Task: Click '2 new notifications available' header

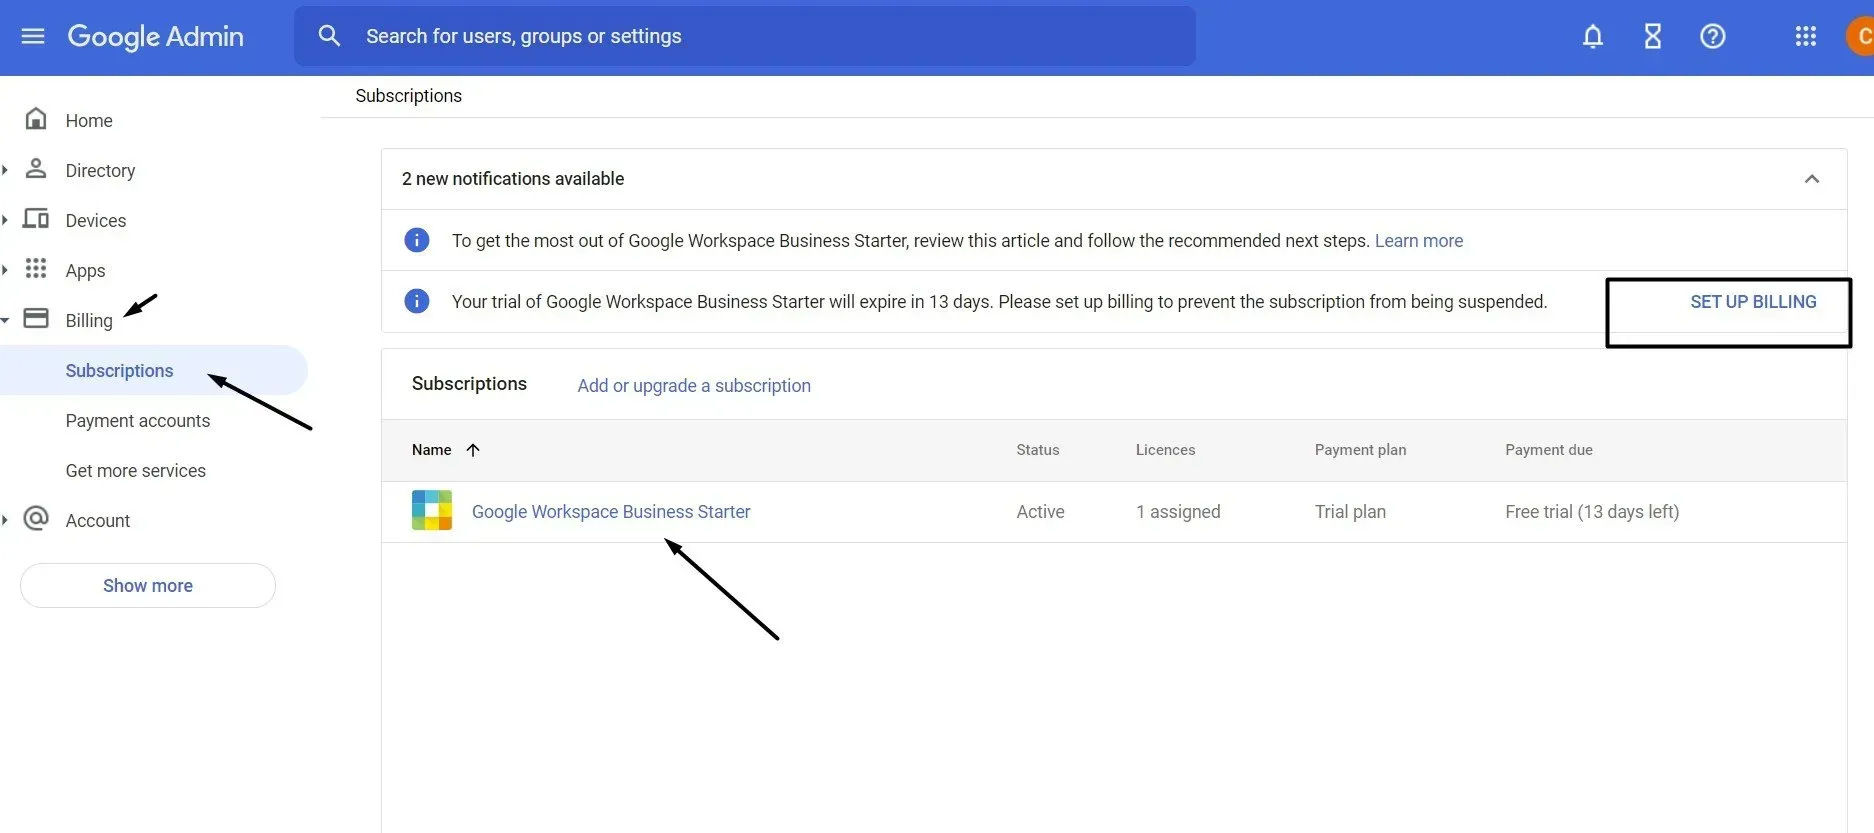Action: click(513, 179)
